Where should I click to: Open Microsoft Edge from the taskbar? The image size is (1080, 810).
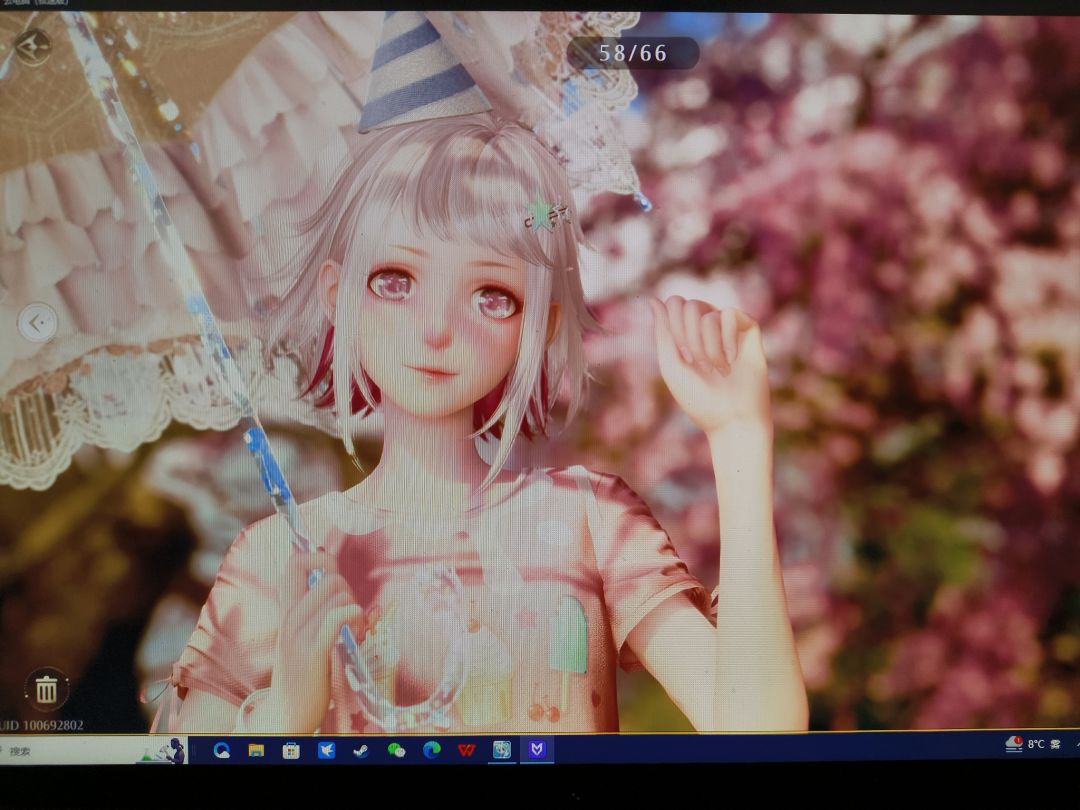pyautogui.click(x=431, y=750)
